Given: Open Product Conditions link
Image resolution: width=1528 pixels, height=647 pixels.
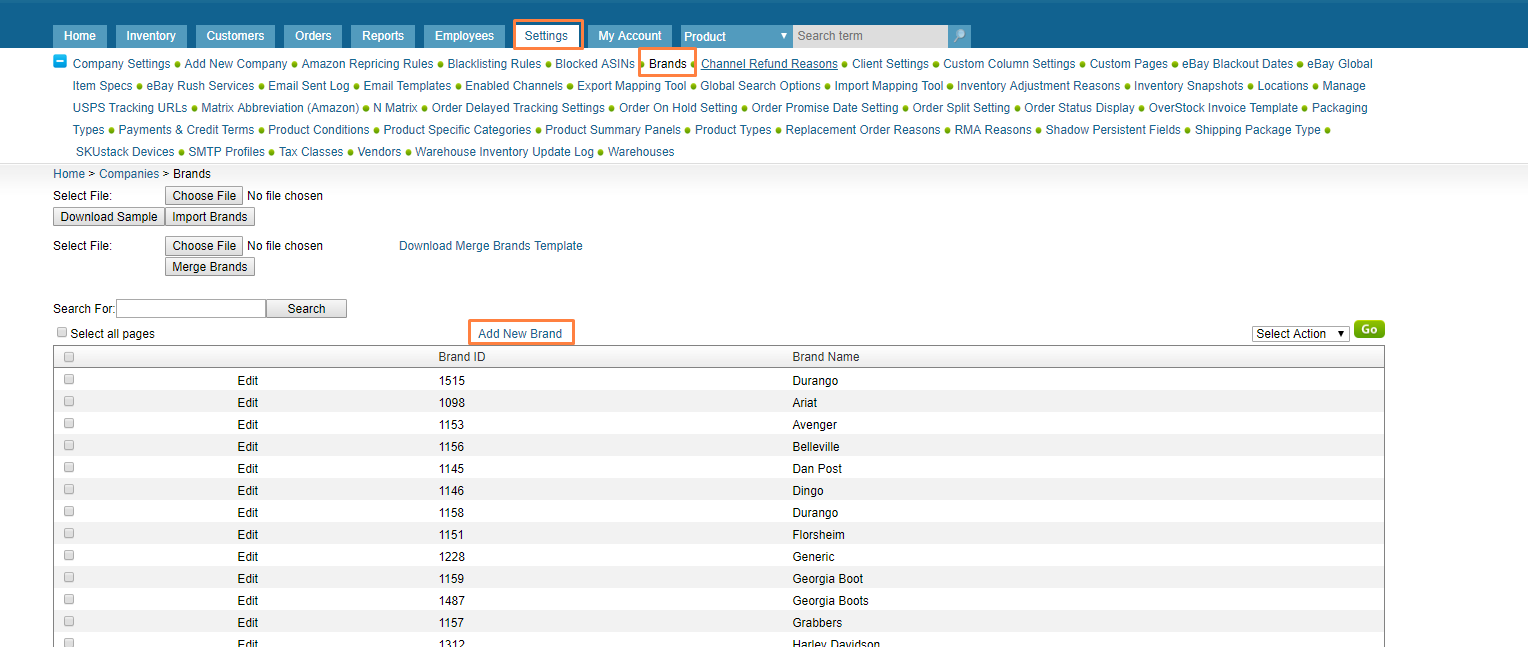Looking at the screenshot, I should pos(319,130).
